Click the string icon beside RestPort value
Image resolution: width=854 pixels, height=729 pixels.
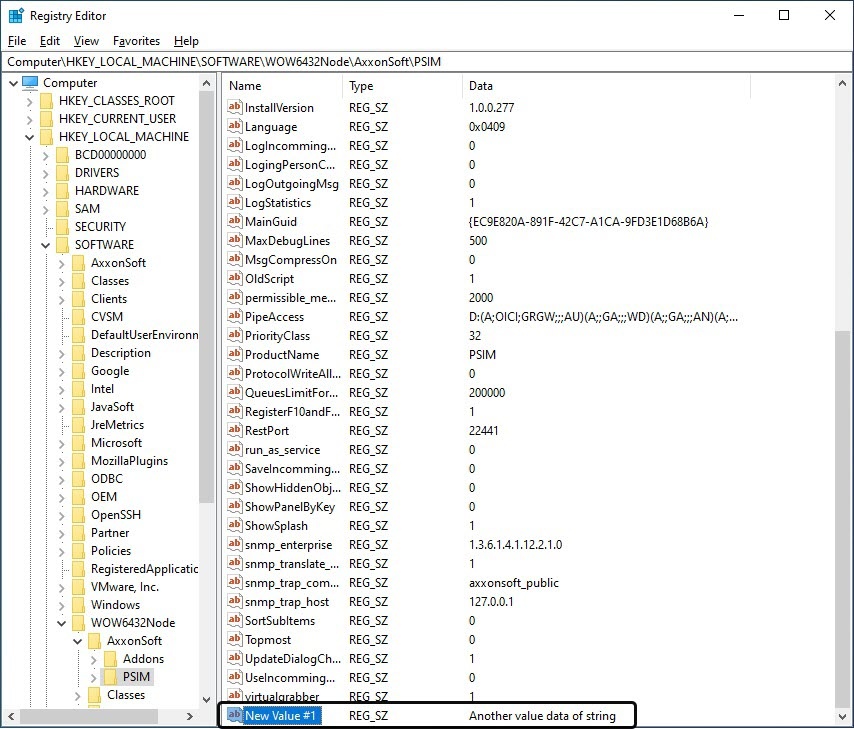pyautogui.click(x=235, y=431)
